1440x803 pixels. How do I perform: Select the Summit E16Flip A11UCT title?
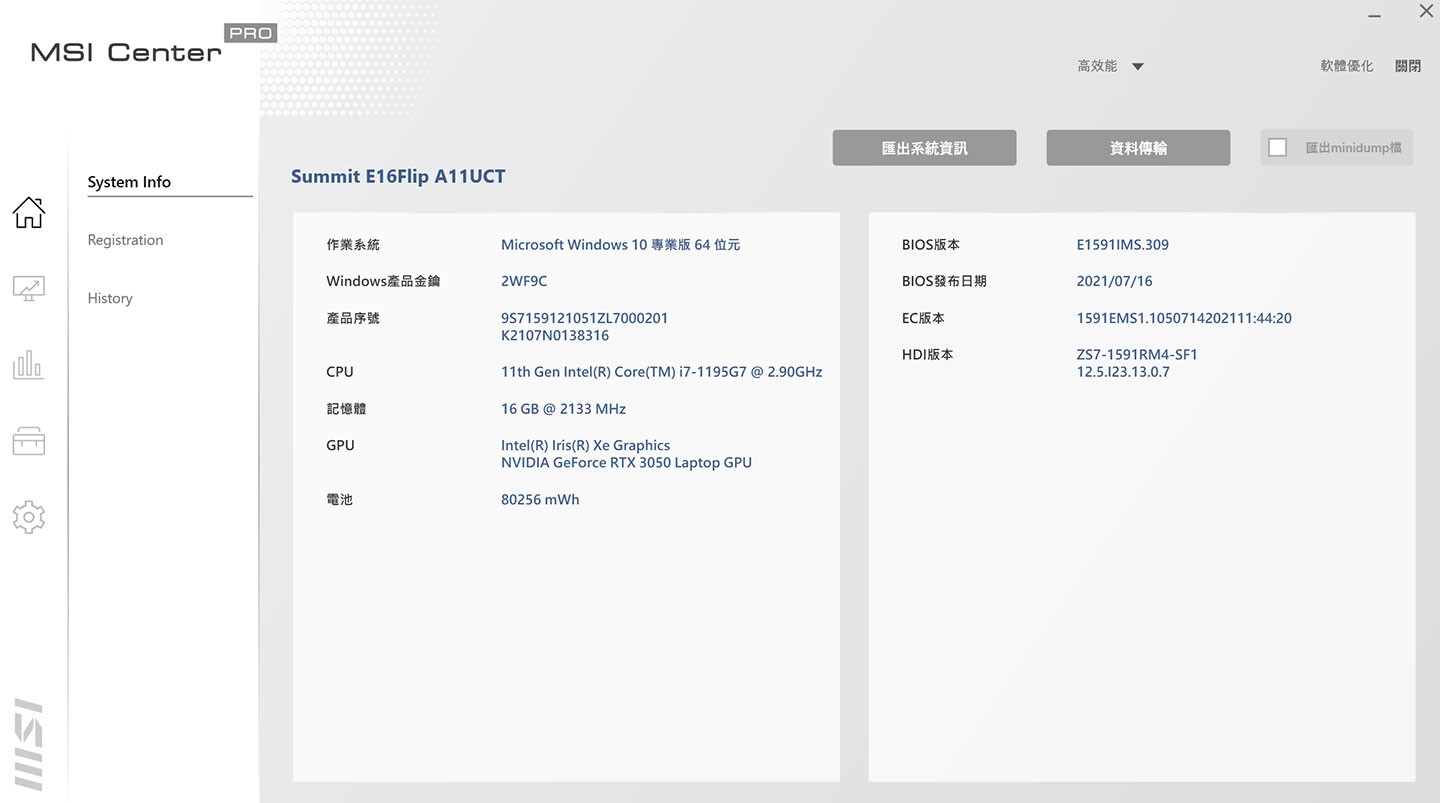click(398, 176)
